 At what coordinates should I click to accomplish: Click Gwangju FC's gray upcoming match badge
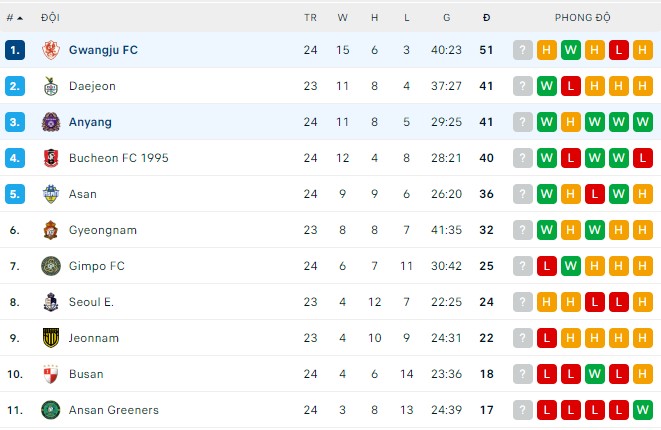pyautogui.click(x=523, y=50)
